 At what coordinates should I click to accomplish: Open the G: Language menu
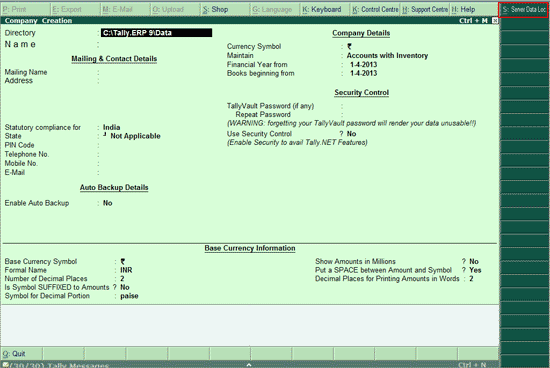point(276,9)
